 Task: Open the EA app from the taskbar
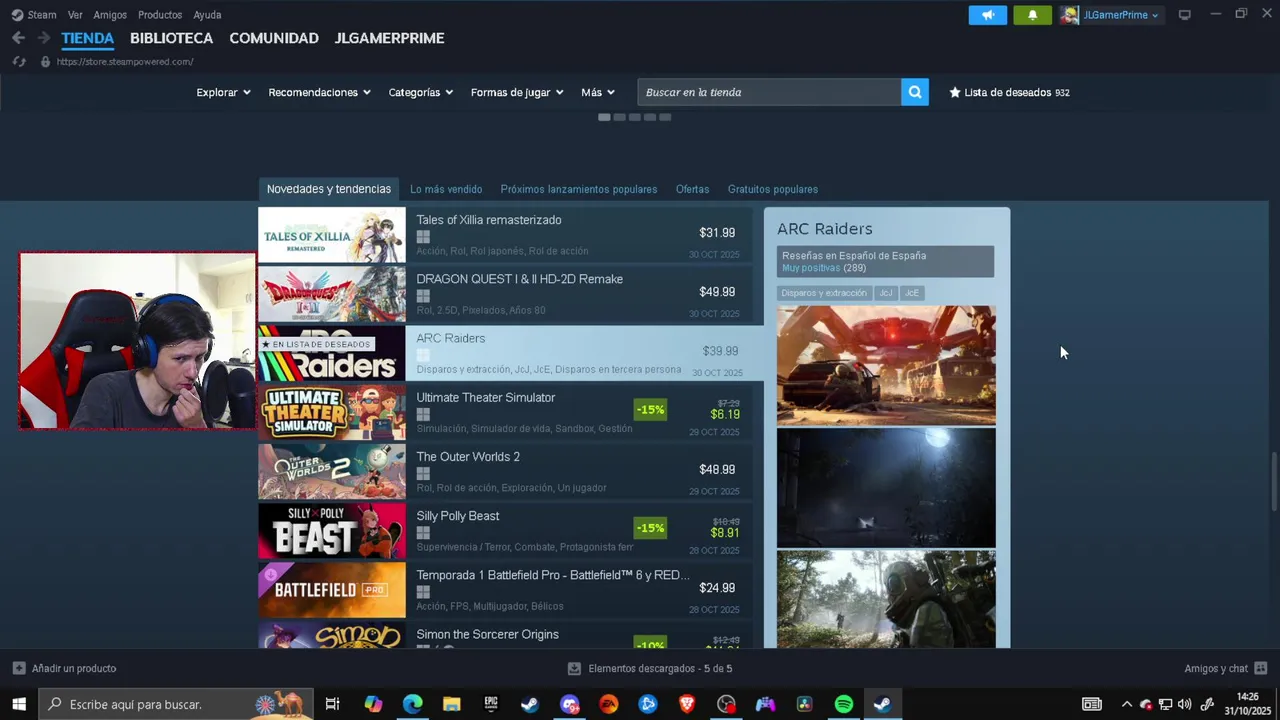608,704
